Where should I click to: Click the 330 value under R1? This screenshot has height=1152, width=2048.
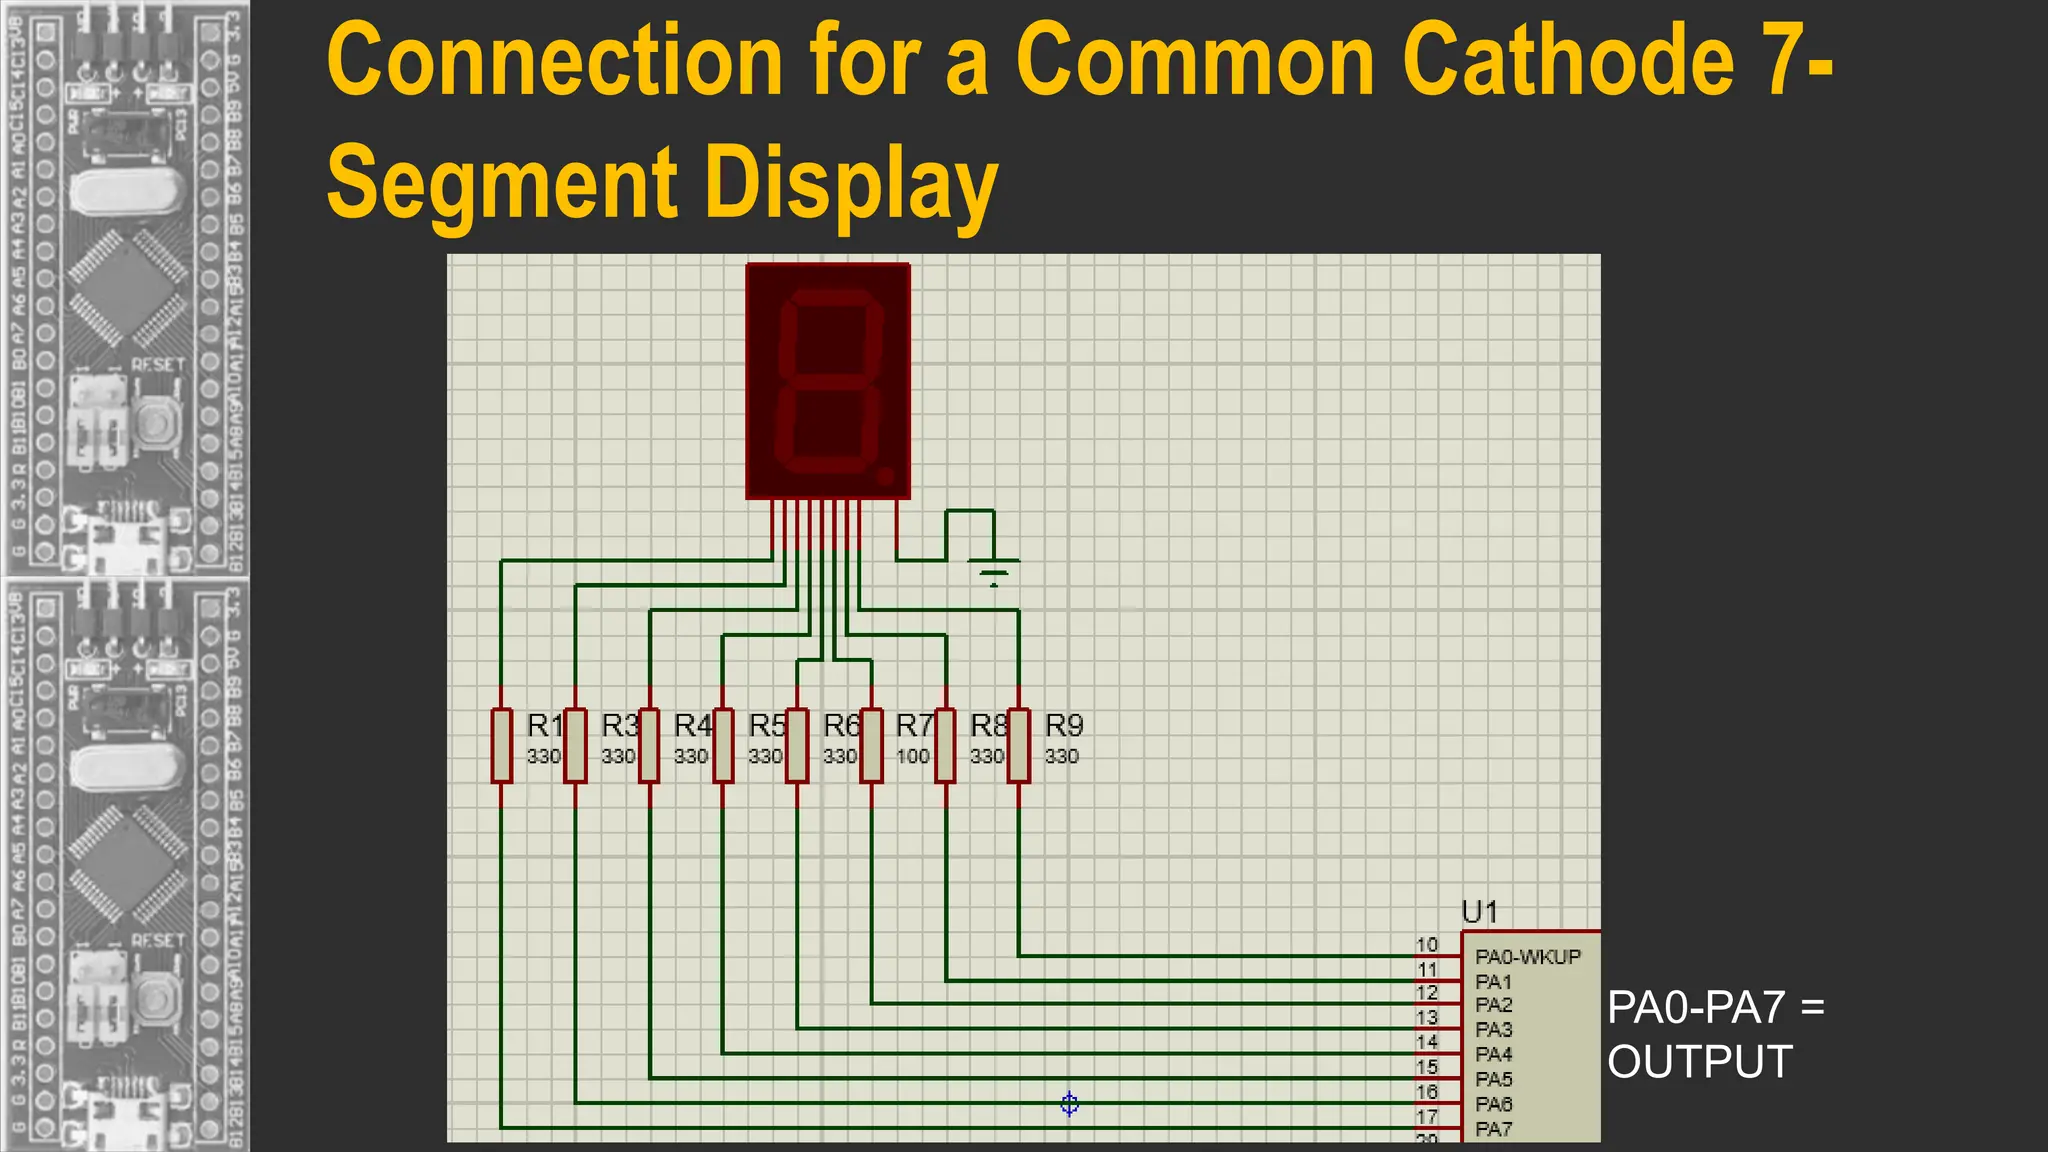544,757
